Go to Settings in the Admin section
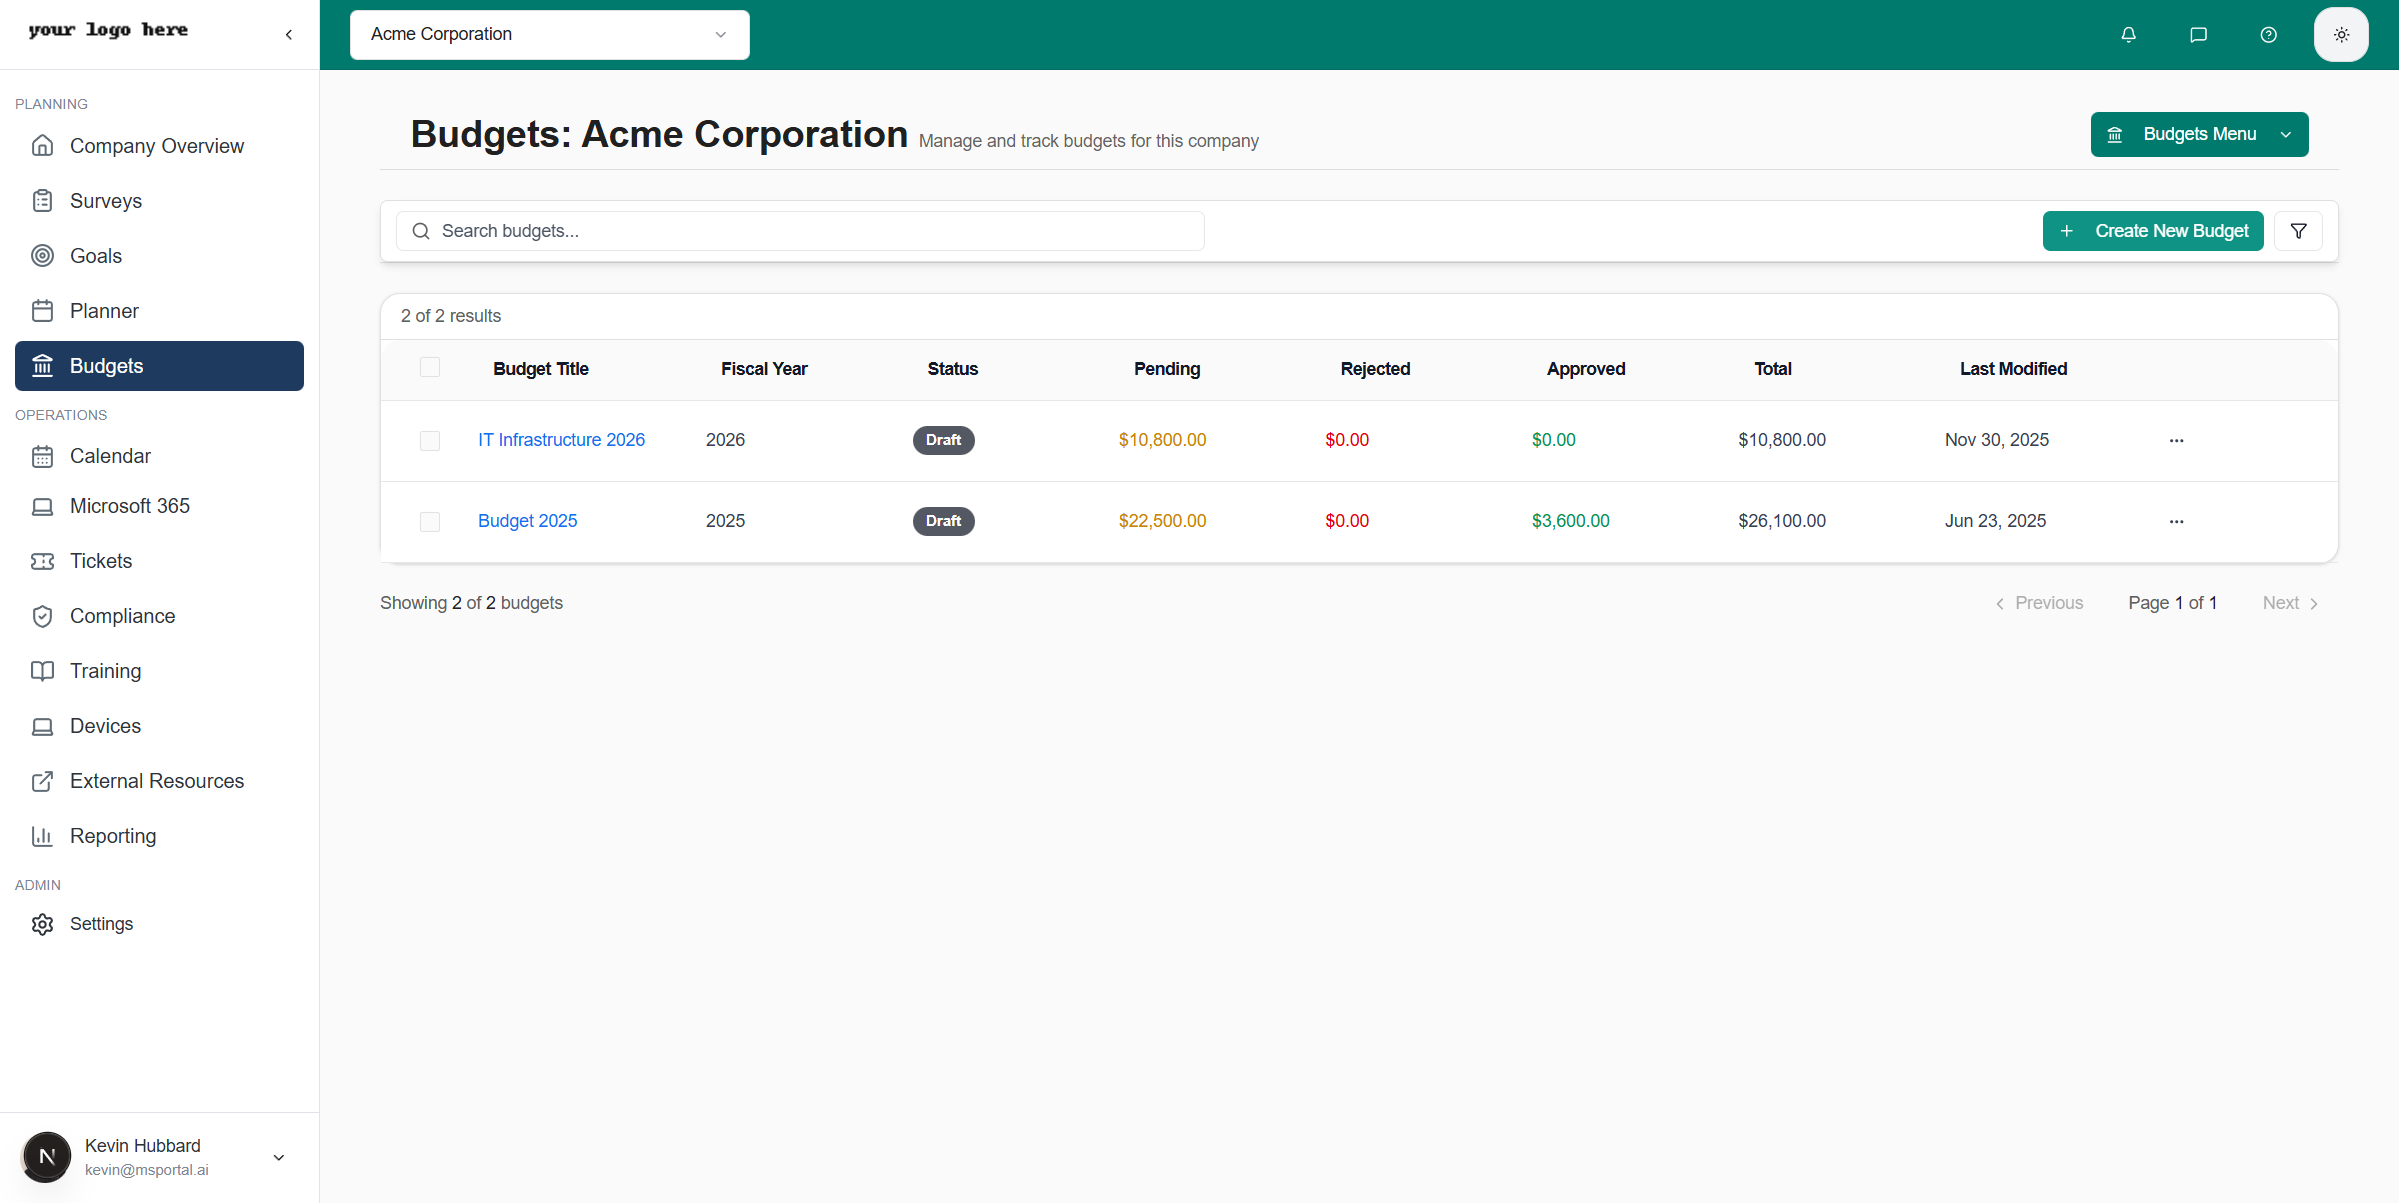Screen dimensions: 2399x1203 101,924
